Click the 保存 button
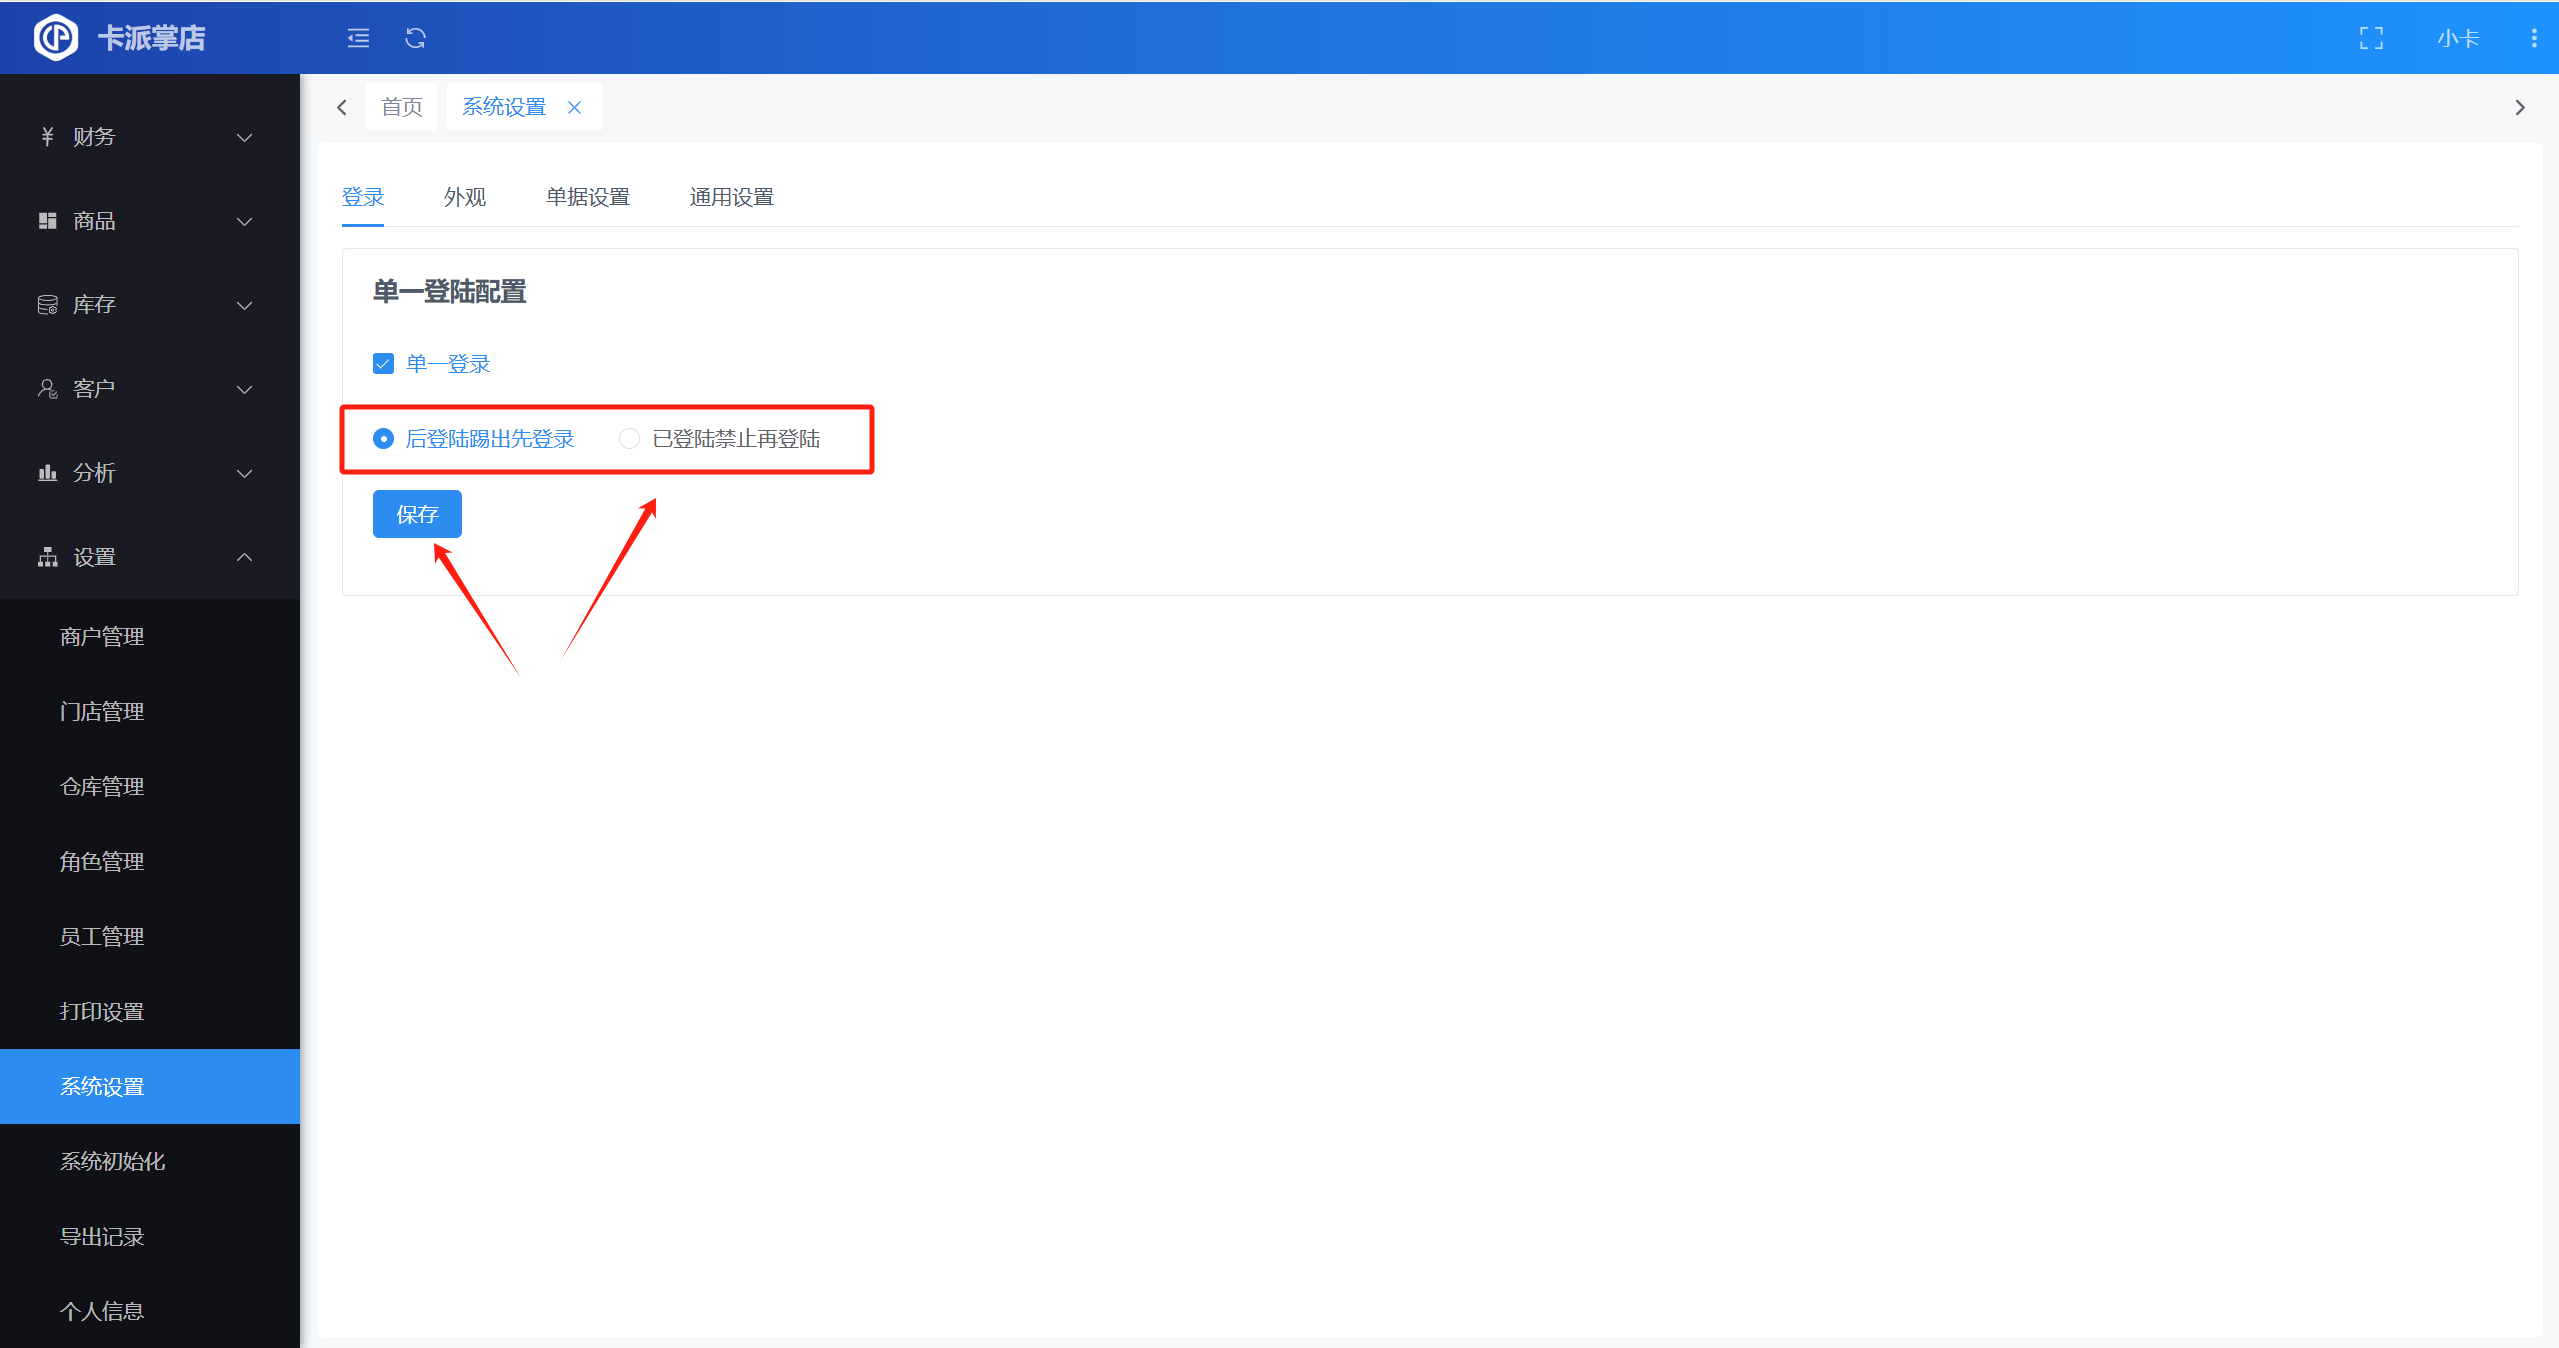The width and height of the screenshot is (2559, 1348). (x=417, y=514)
